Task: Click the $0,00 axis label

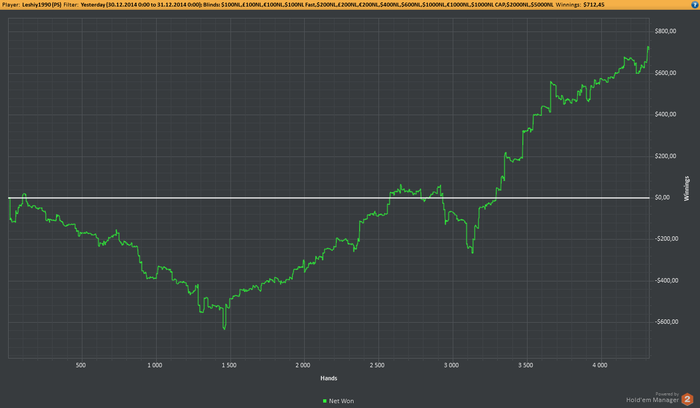Action: coord(662,197)
